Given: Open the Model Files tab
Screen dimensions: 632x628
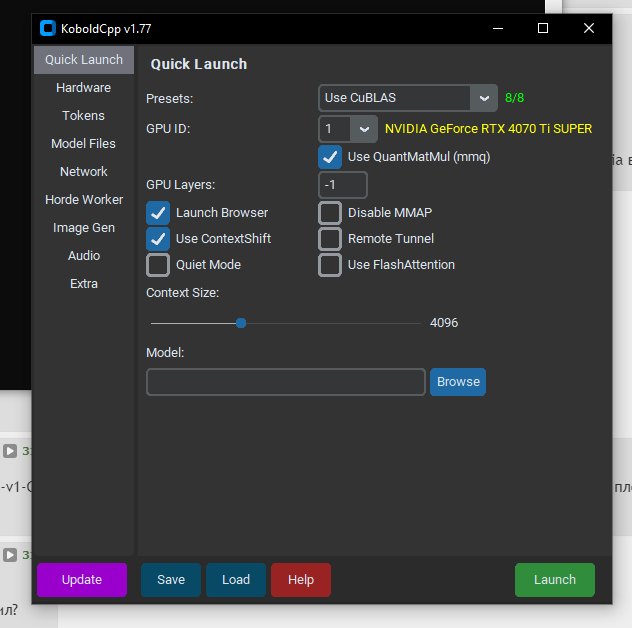Looking at the screenshot, I should click(83, 144).
